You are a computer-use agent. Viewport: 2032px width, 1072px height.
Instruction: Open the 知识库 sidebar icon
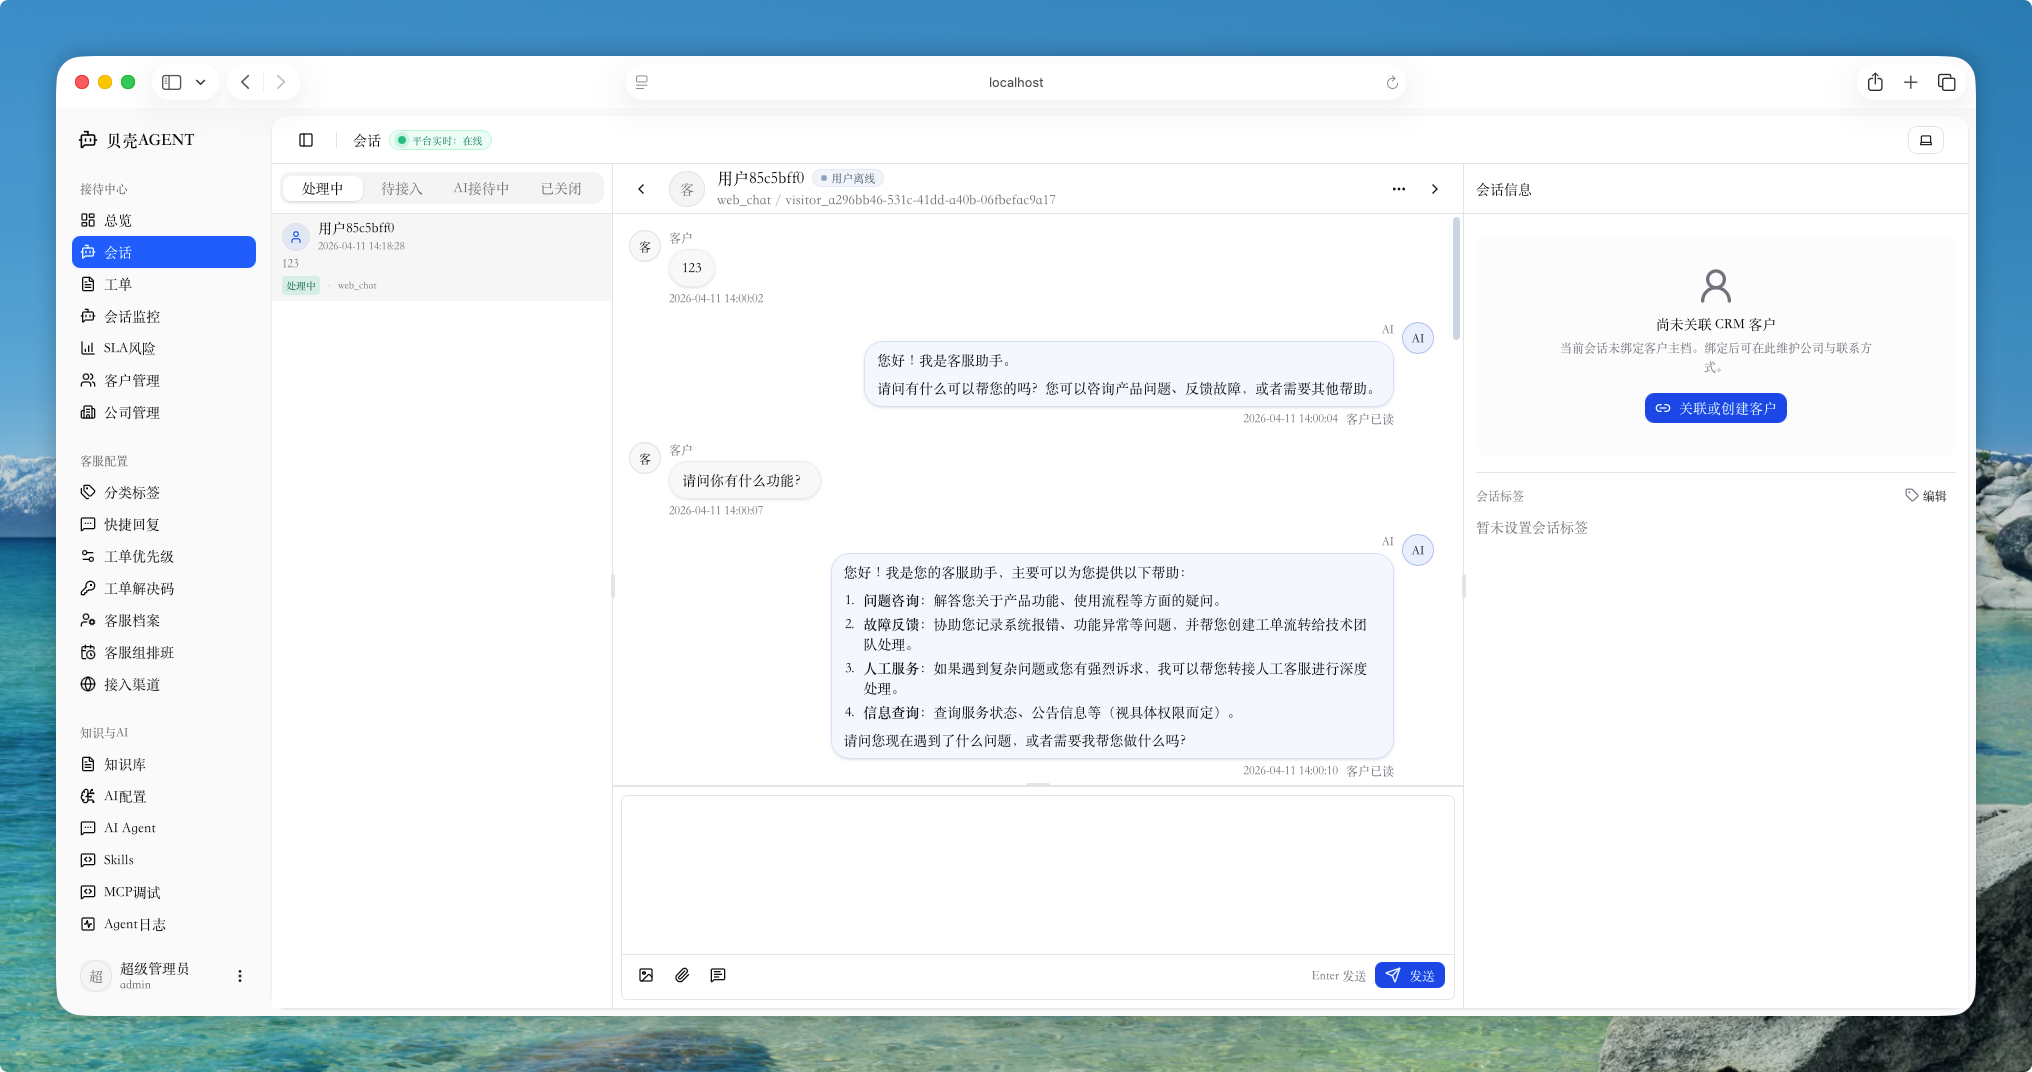tap(88, 764)
